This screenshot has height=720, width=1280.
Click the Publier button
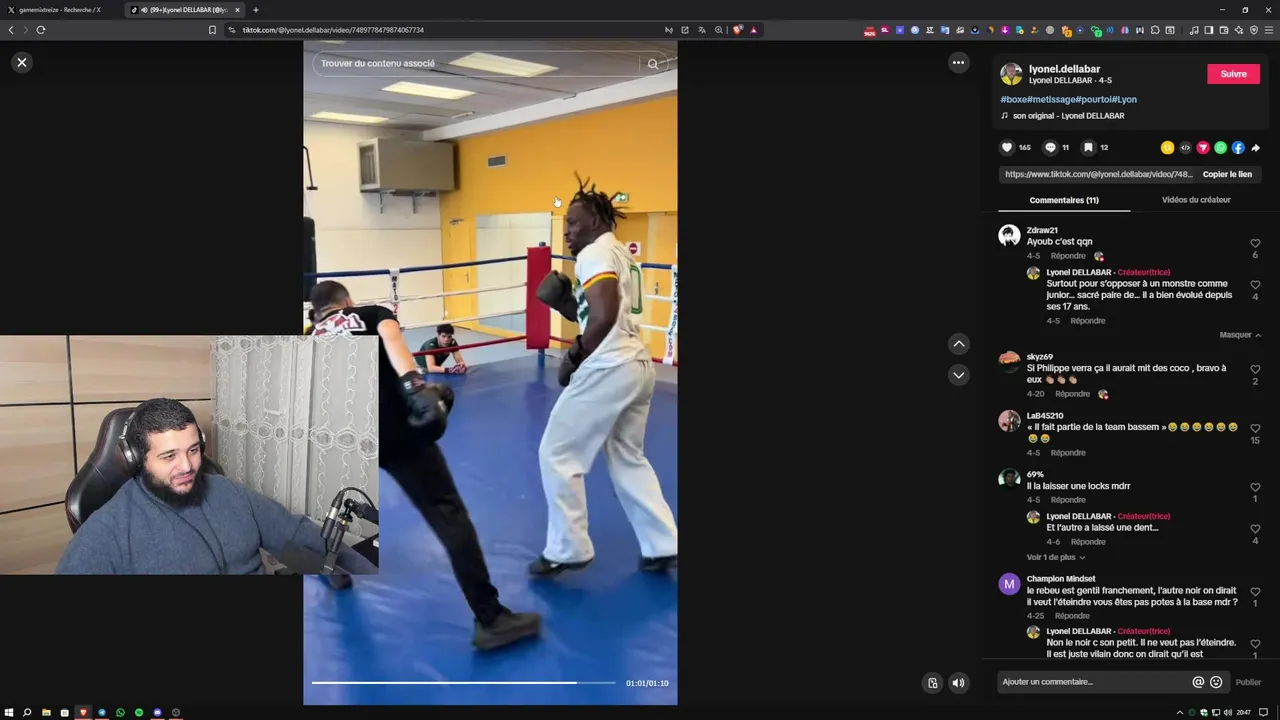[1248, 682]
